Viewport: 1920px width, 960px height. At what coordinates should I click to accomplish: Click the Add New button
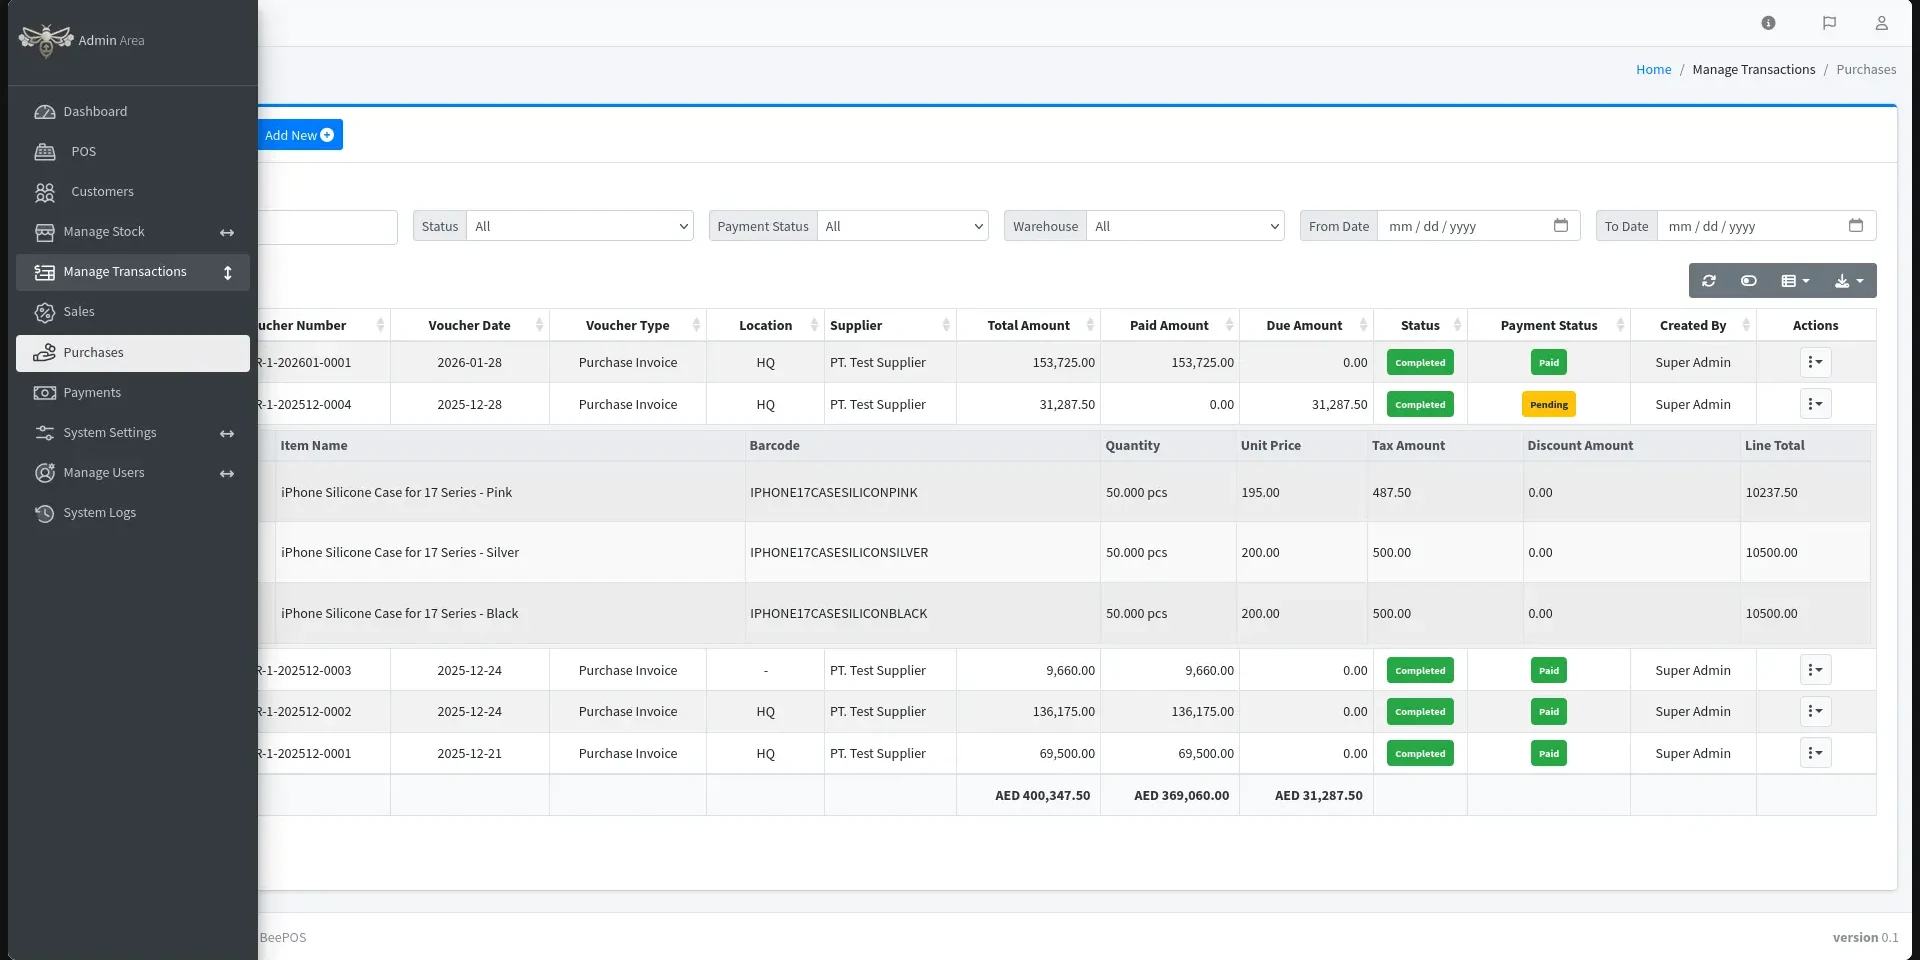pos(299,135)
